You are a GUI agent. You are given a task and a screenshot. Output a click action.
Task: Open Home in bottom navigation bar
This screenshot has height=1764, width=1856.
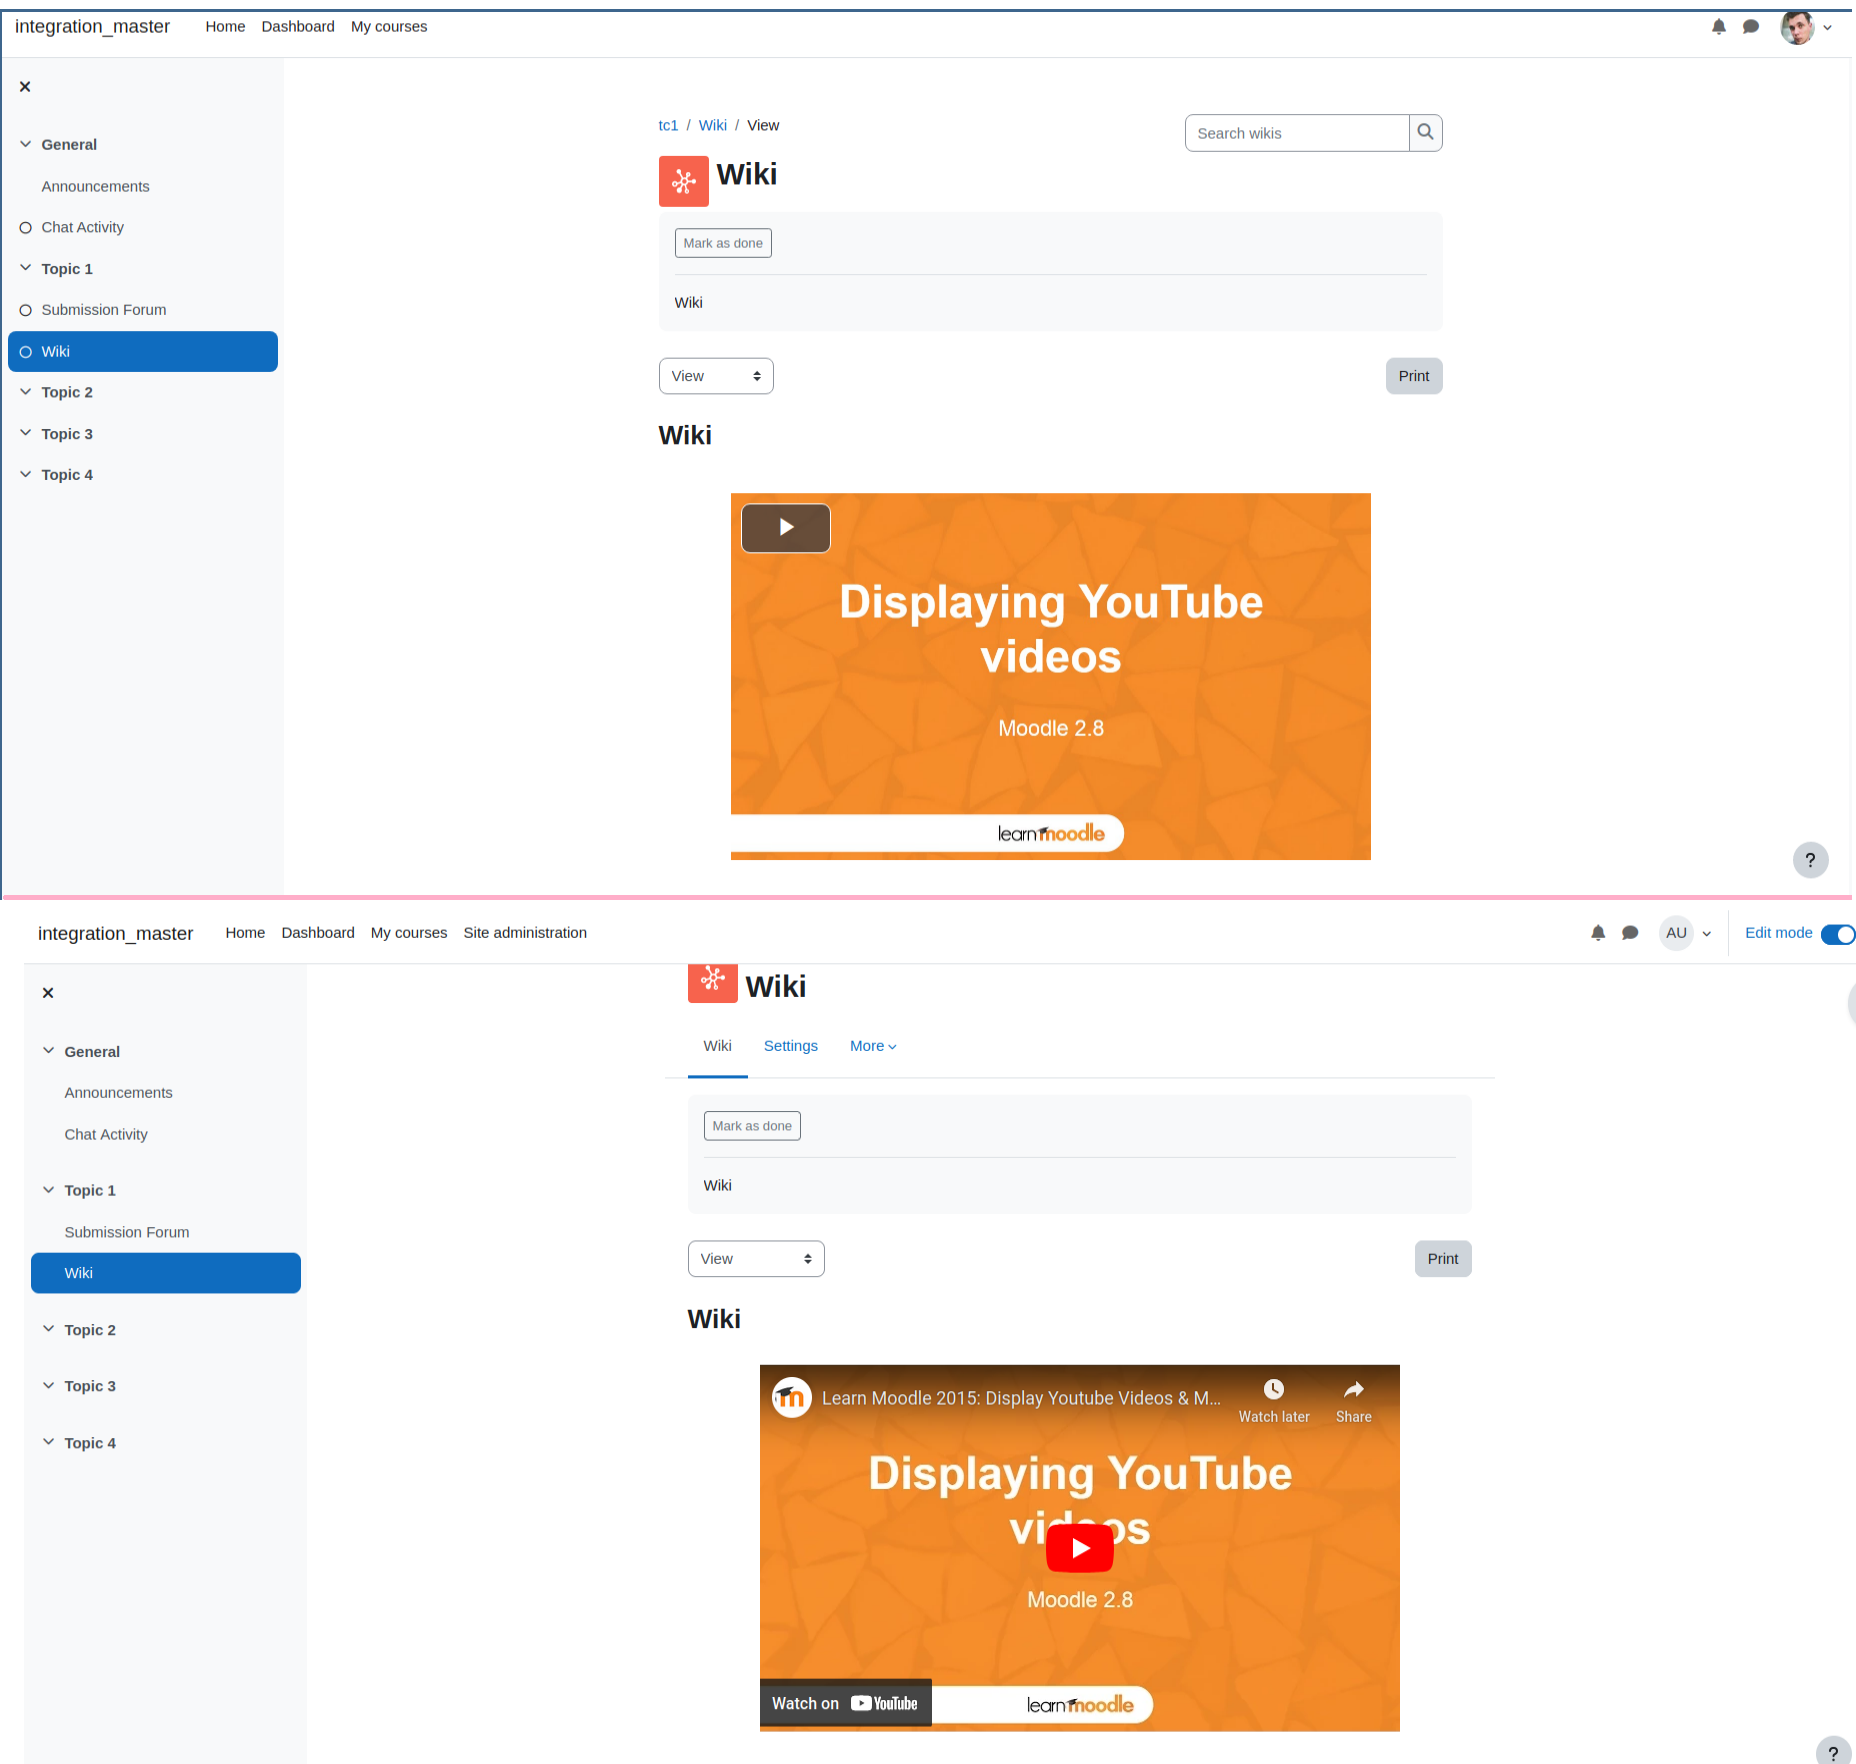pos(245,933)
